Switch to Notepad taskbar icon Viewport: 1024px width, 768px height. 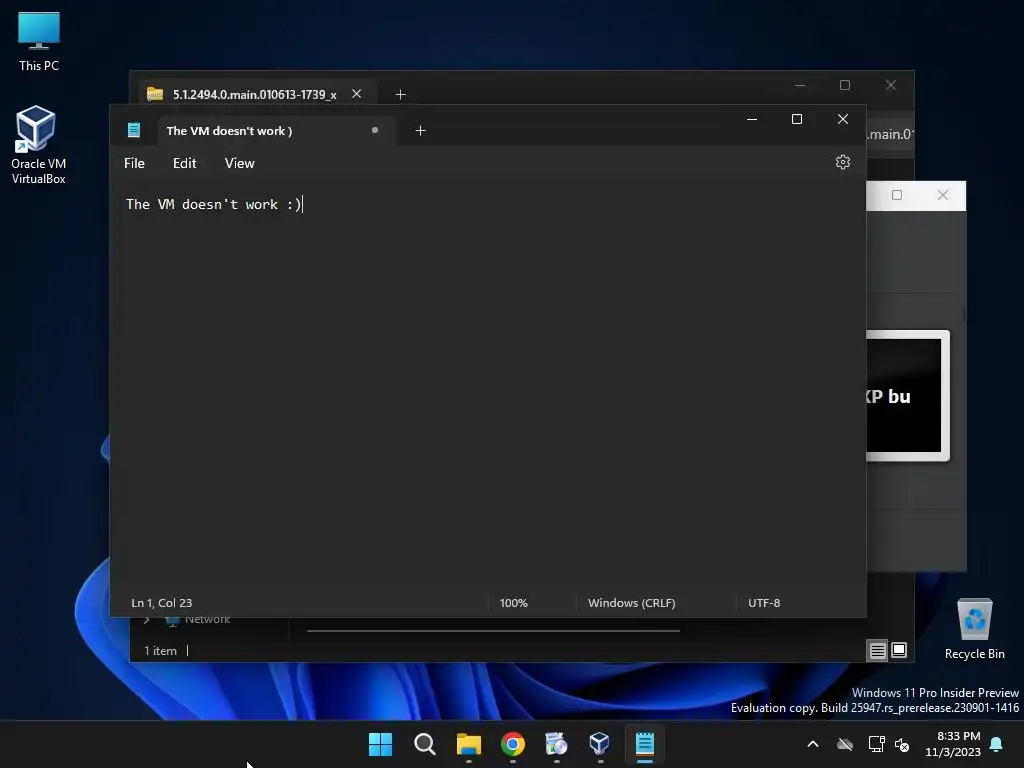(645, 744)
